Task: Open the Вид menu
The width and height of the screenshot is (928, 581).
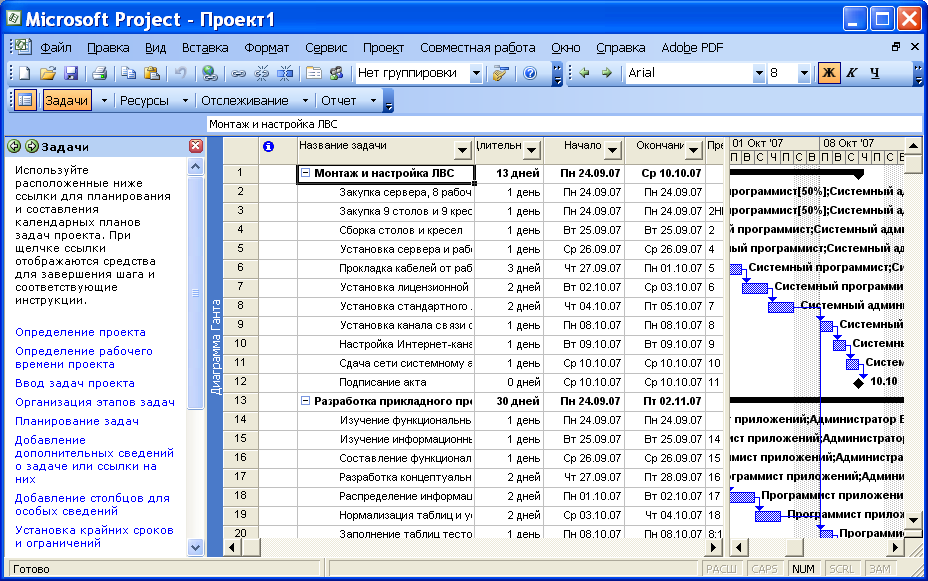Action: [x=155, y=48]
